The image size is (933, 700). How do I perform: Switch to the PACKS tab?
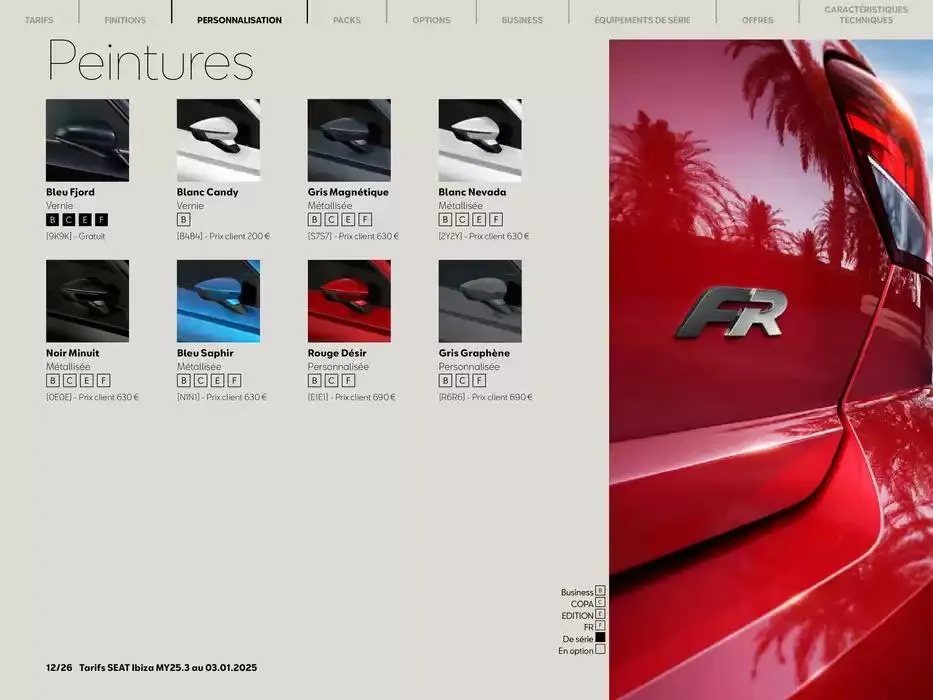(347, 18)
